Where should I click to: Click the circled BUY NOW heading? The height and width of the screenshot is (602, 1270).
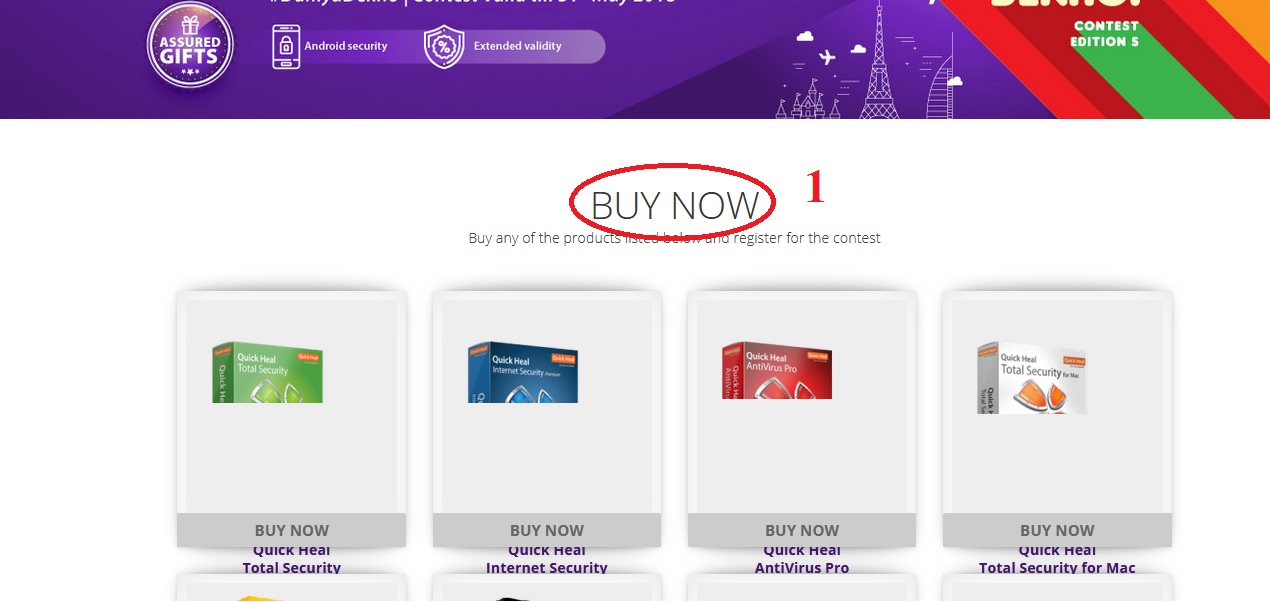pyautogui.click(x=675, y=205)
